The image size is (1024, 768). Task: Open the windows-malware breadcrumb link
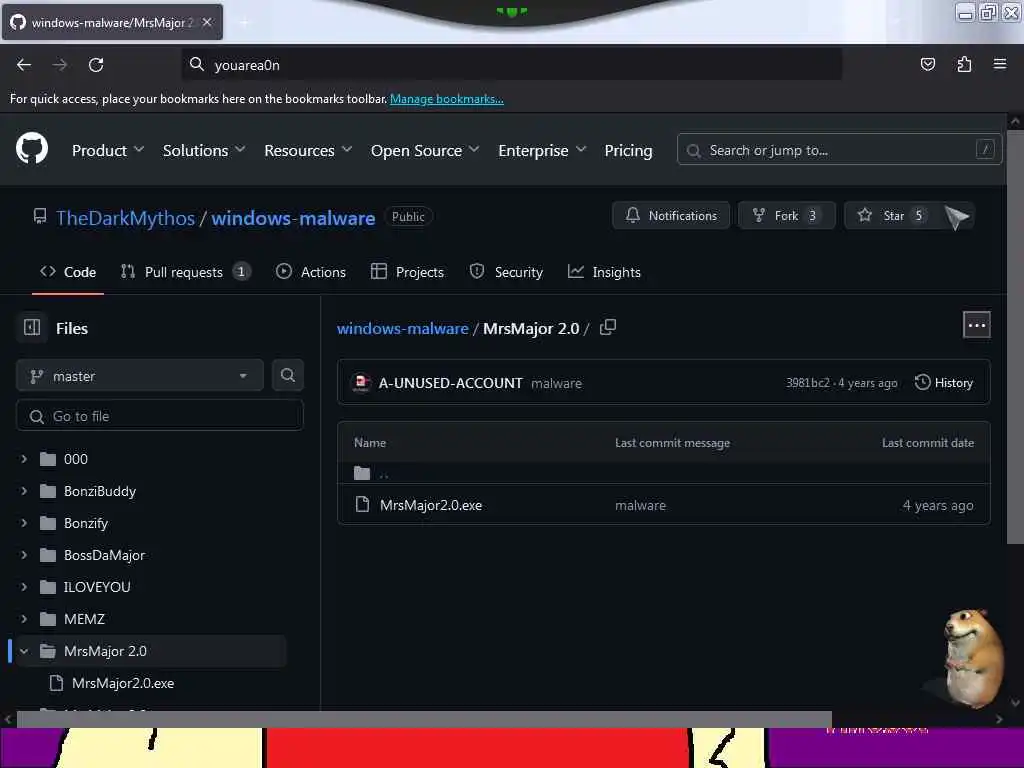(x=402, y=328)
